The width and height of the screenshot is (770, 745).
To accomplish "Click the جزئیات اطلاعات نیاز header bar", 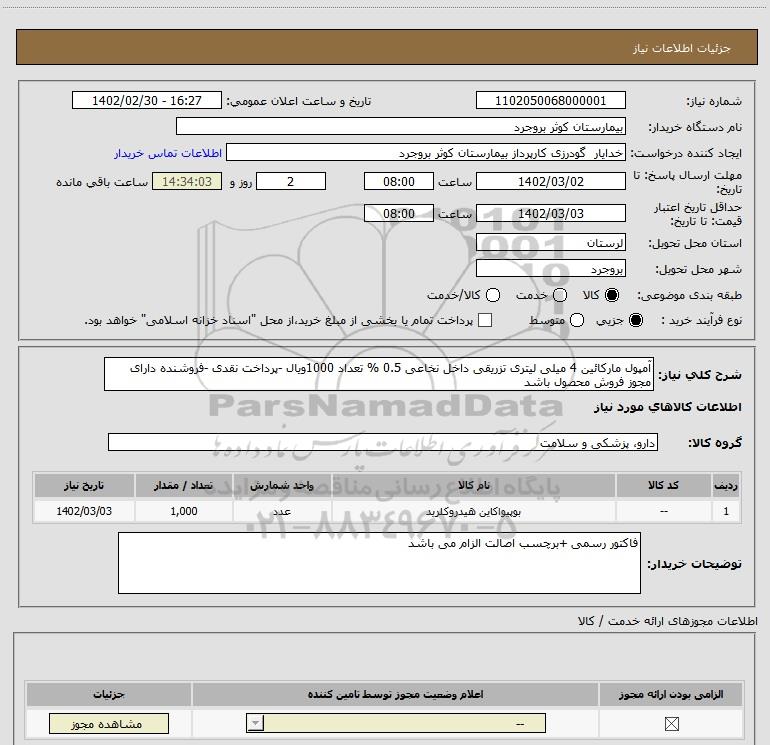I will point(386,47).
